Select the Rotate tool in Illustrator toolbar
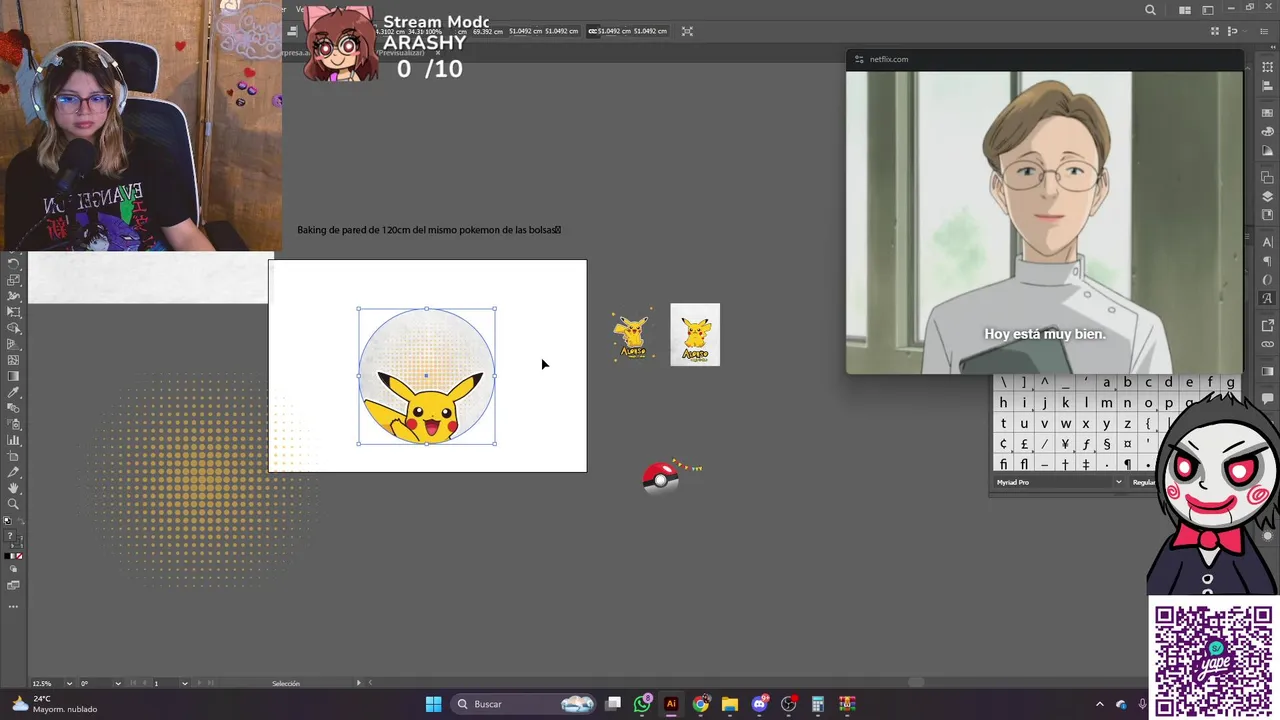Viewport: 1280px width, 720px height. click(x=14, y=264)
